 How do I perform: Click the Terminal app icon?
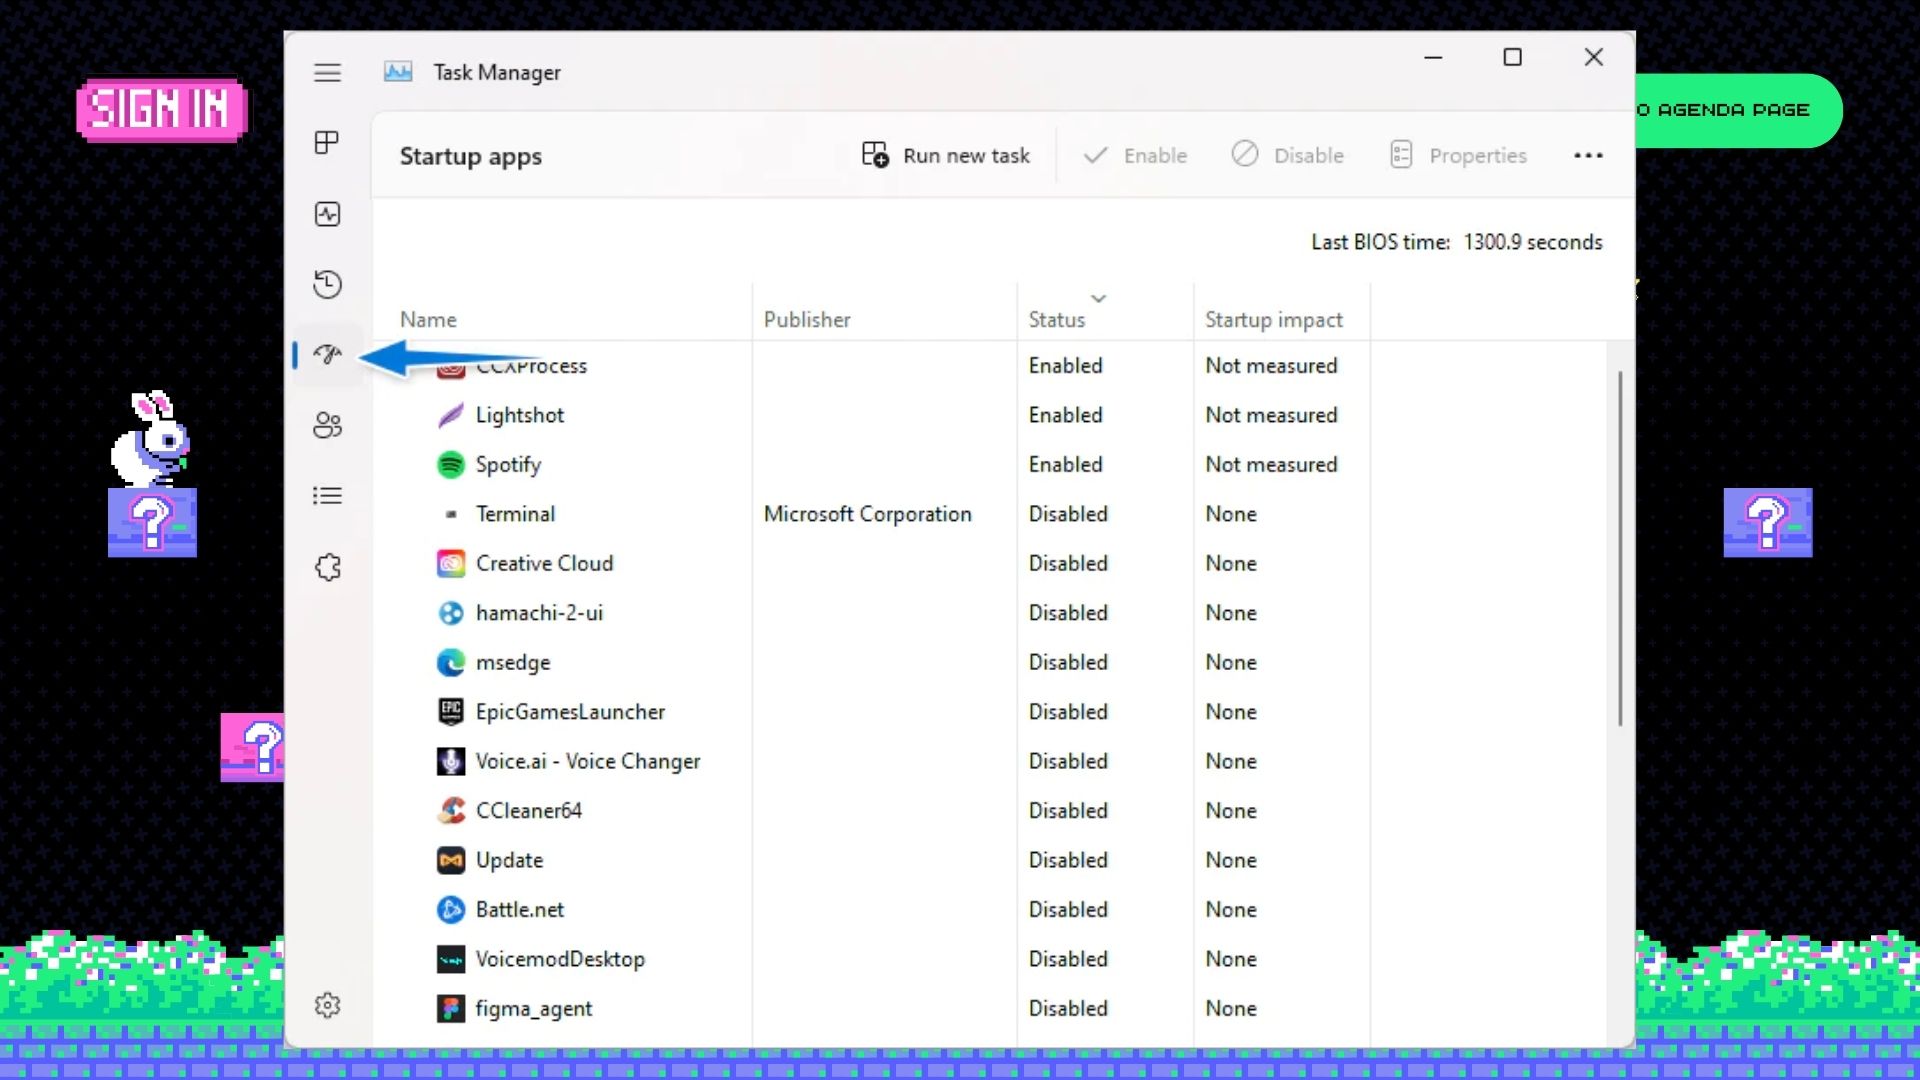click(x=451, y=514)
